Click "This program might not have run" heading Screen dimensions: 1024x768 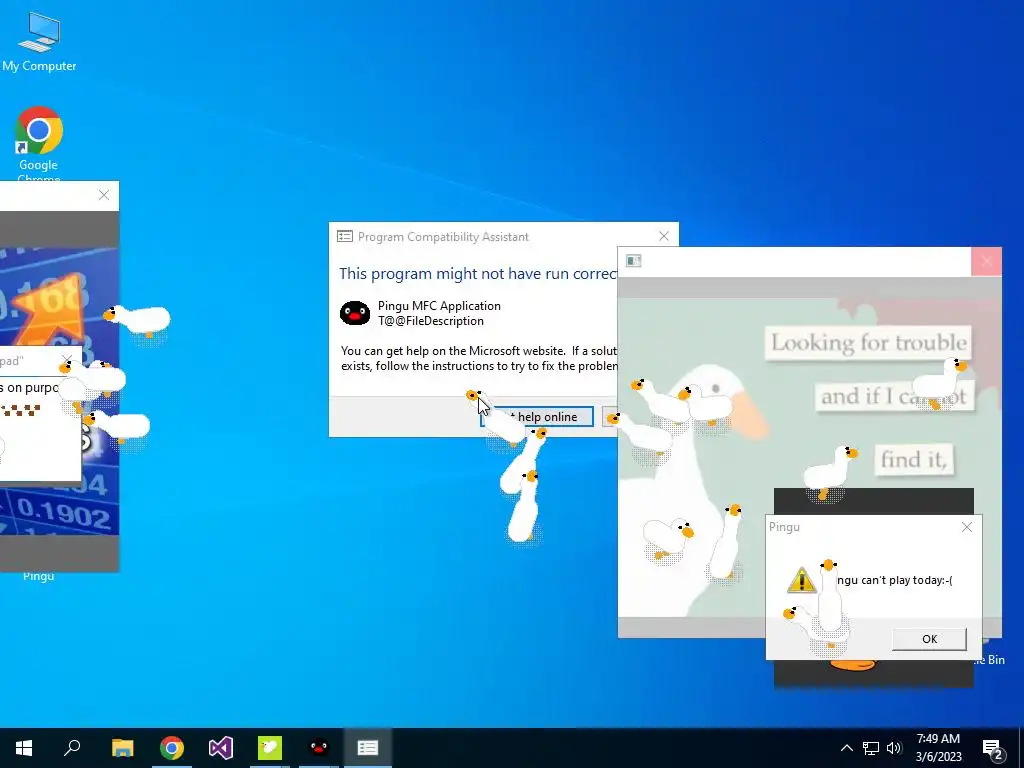[477, 274]
